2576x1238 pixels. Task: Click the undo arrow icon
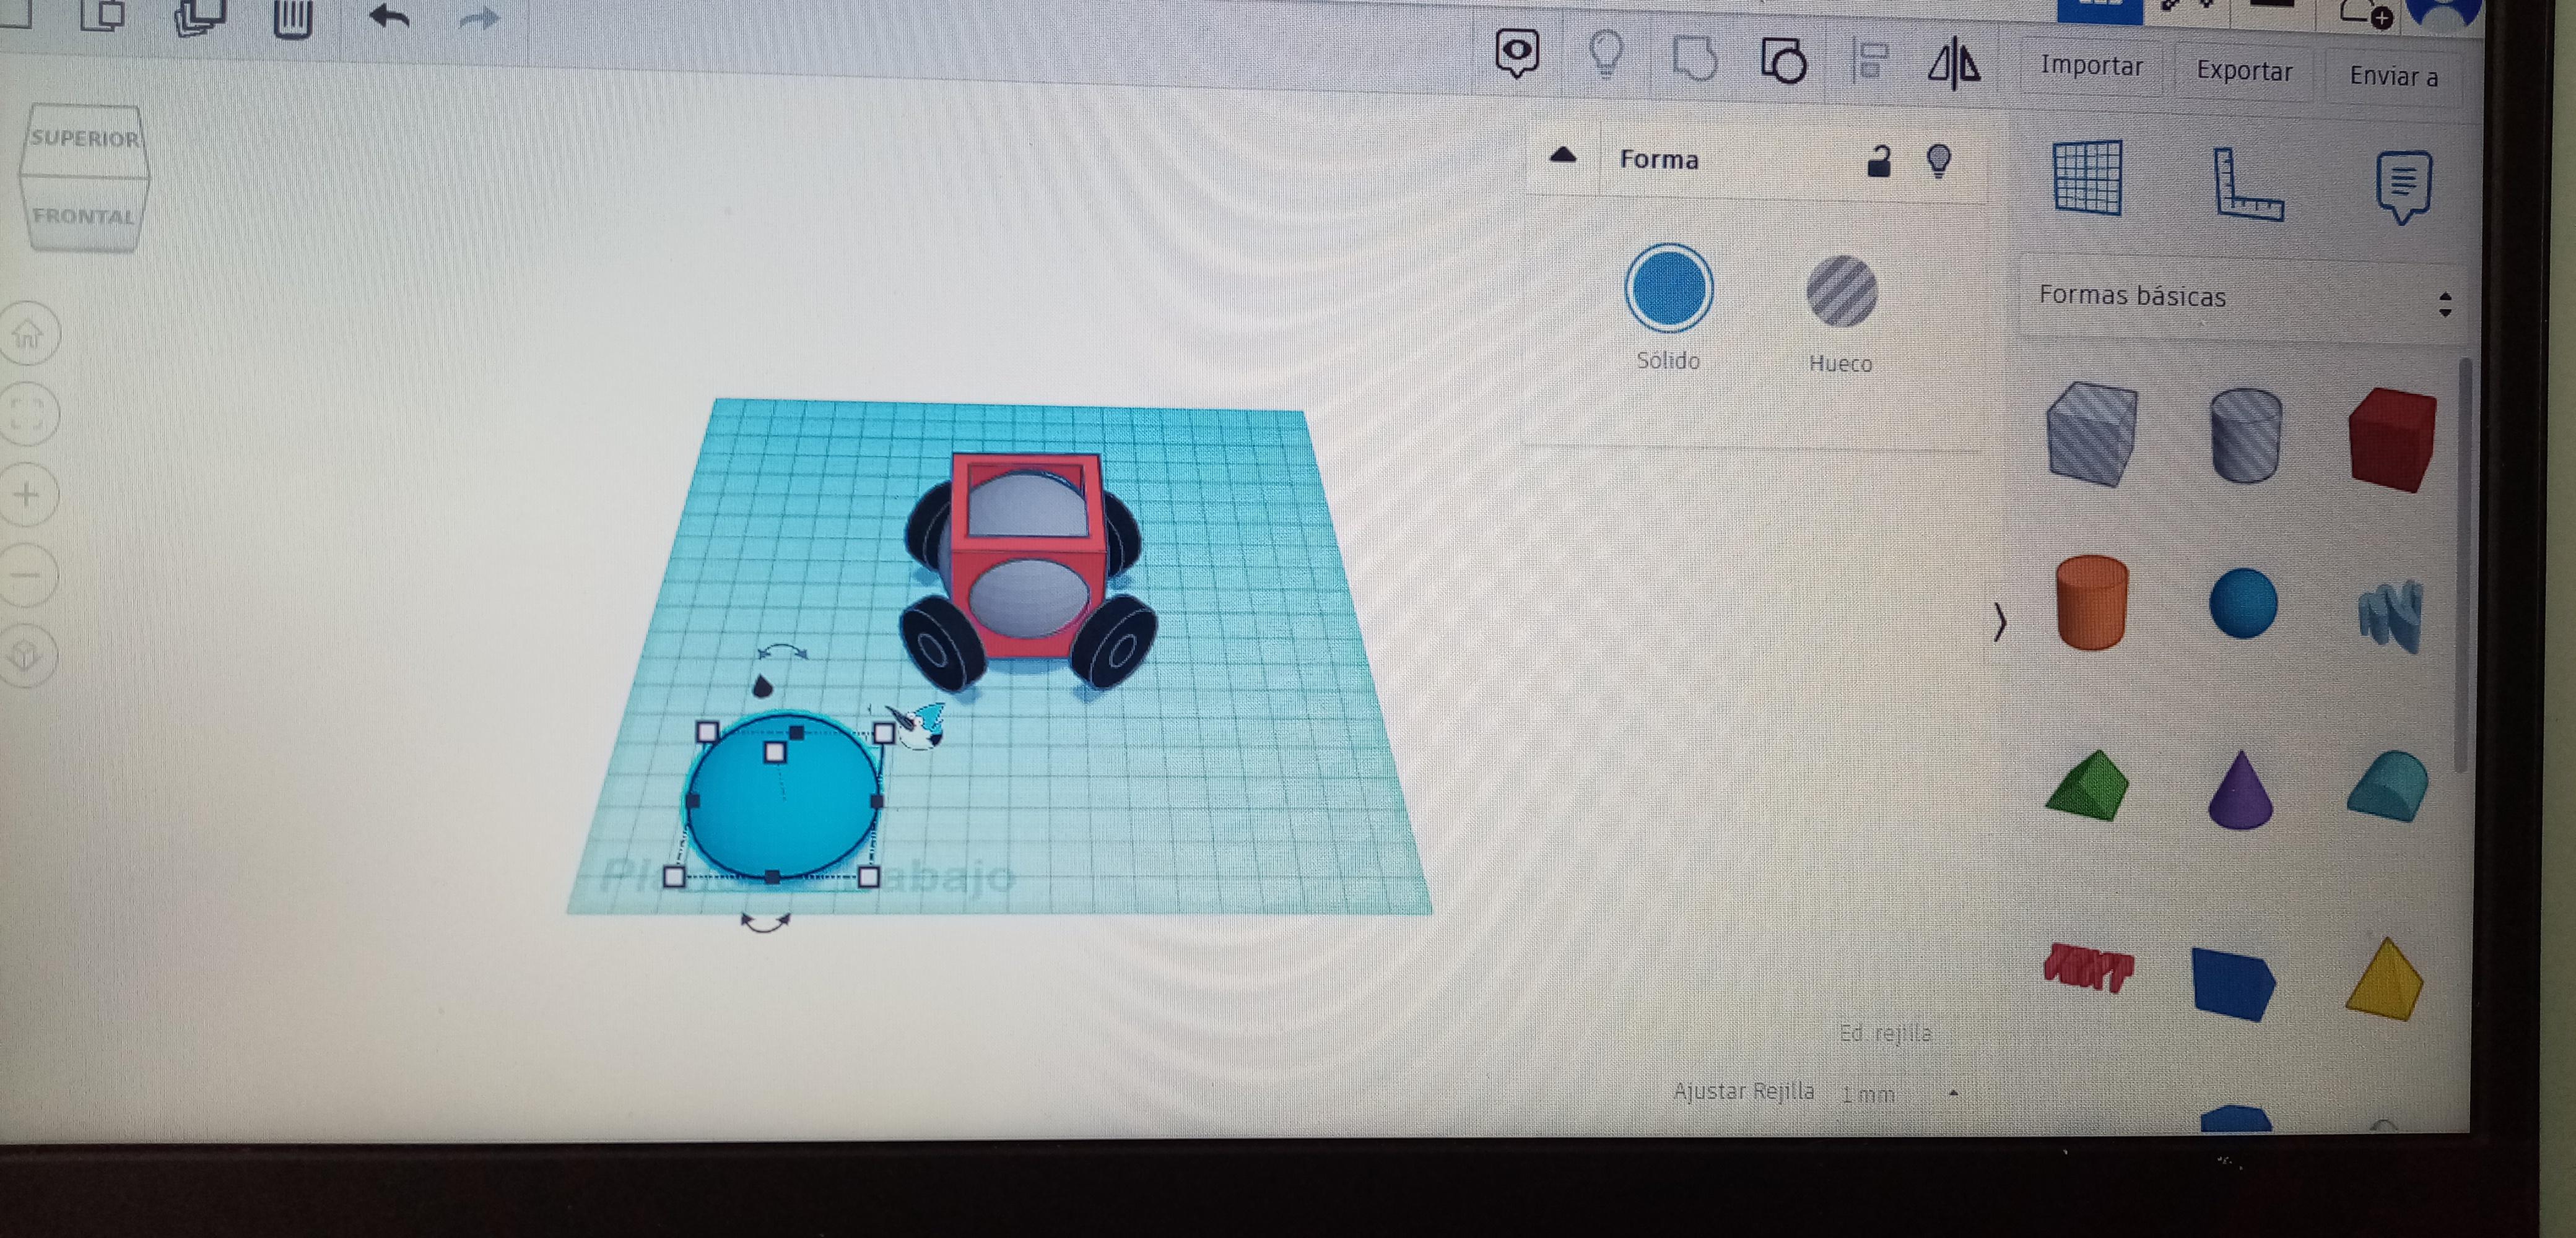(389, 17)
